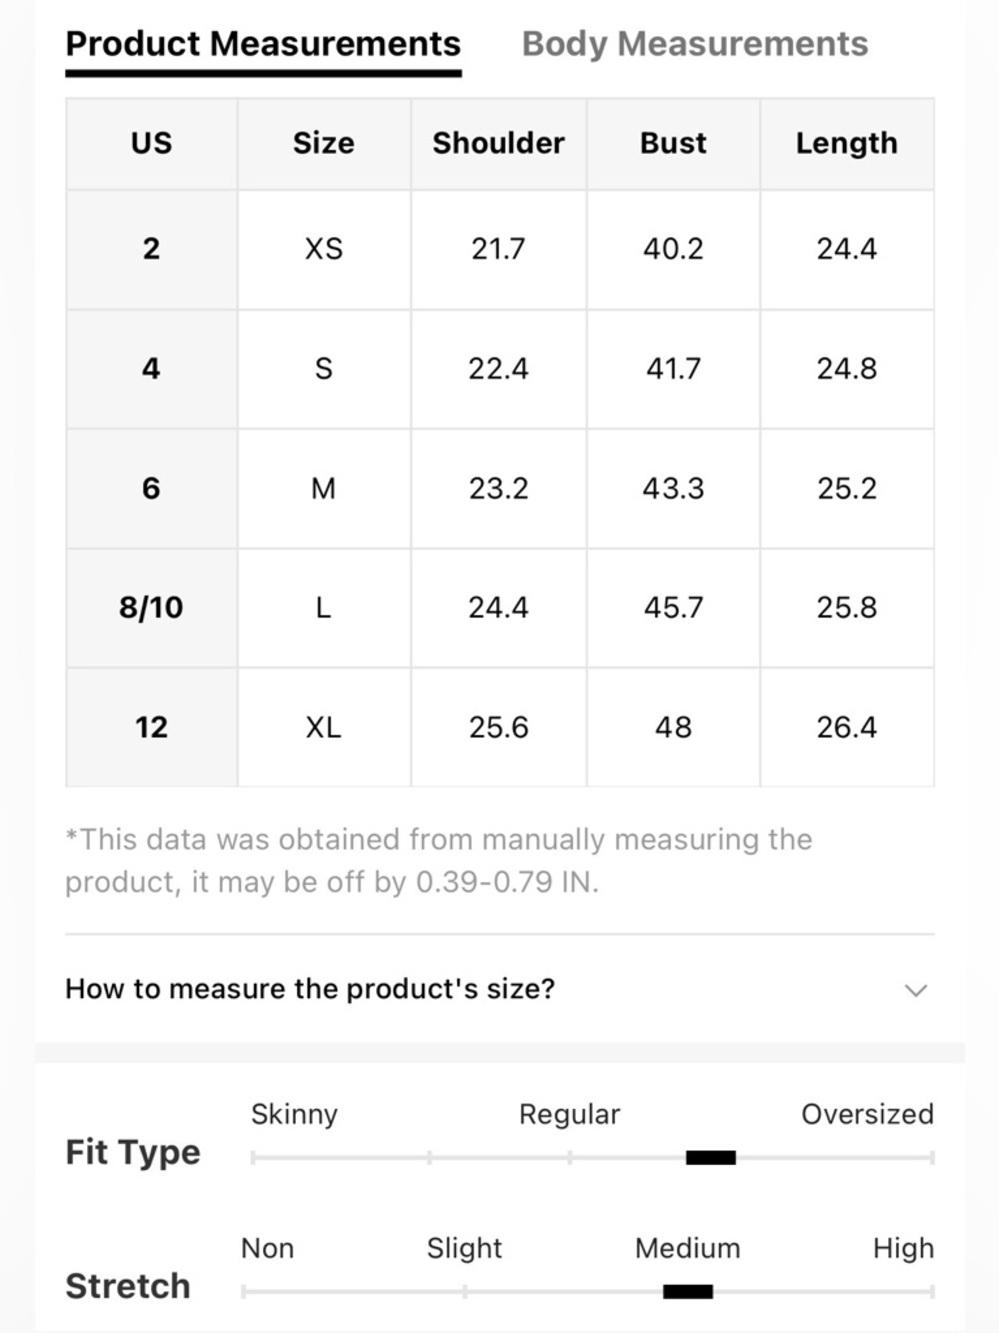The height and width of the screenshot is (1333, 999).
Task: Click length value 26.4 for XL
Action: tap(847, 727)
